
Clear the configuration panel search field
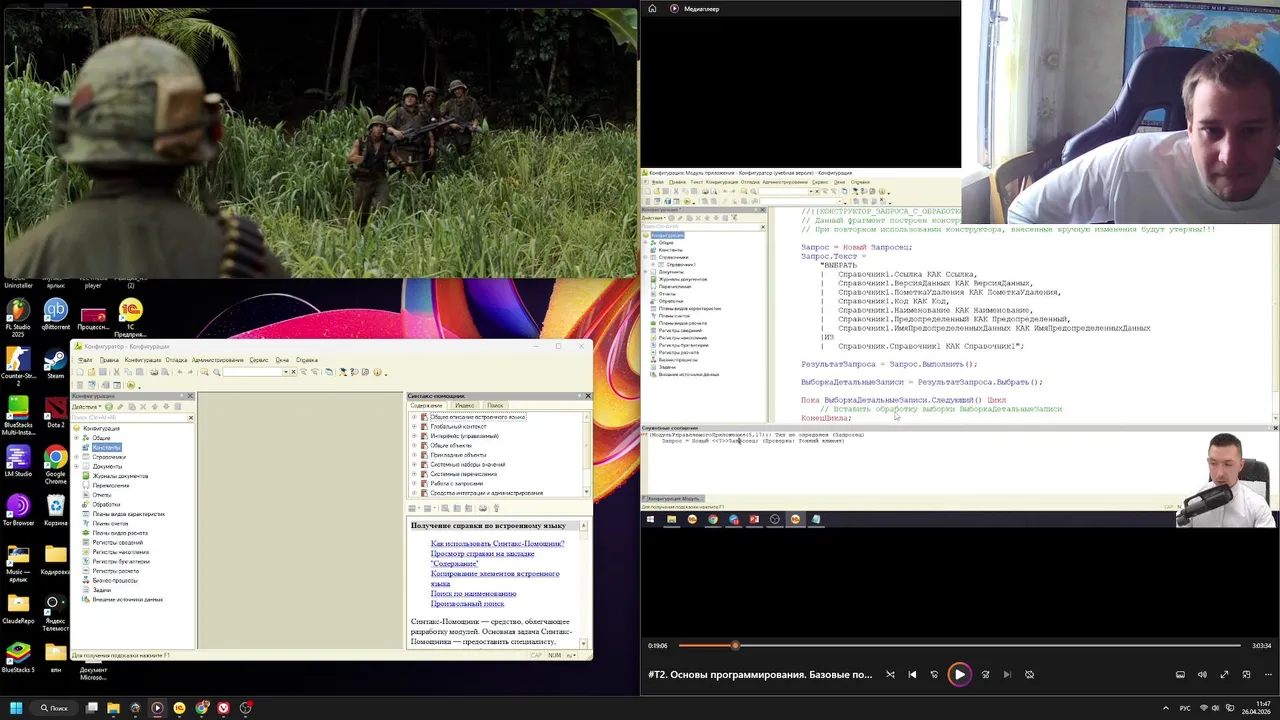pos(191,417)
